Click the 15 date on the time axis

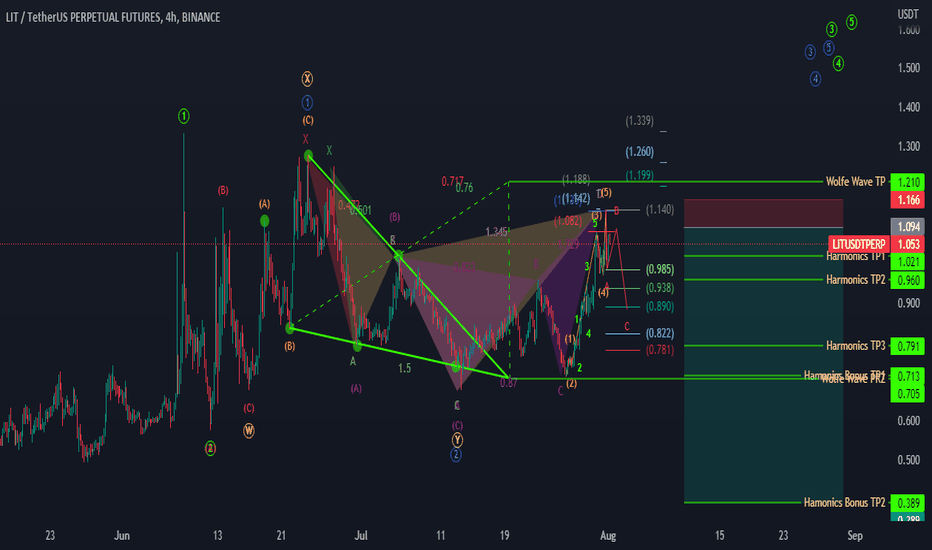click(x=719, y=536)
